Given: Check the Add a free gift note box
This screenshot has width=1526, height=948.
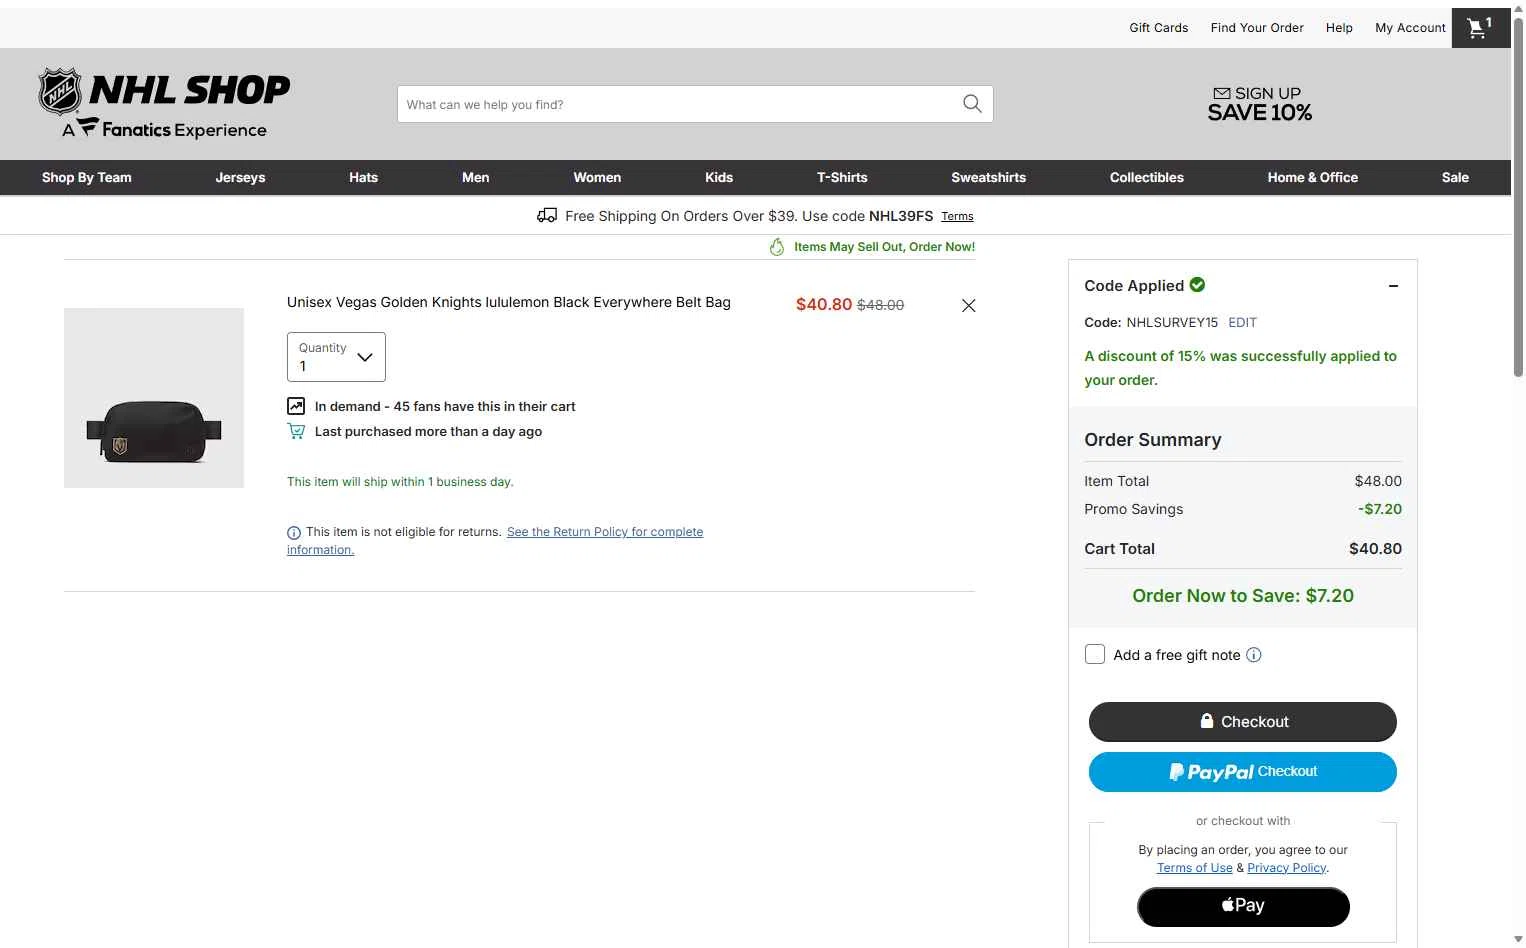Looking at the screenshot, I should pyautogui.click(x=1095, y=654).
